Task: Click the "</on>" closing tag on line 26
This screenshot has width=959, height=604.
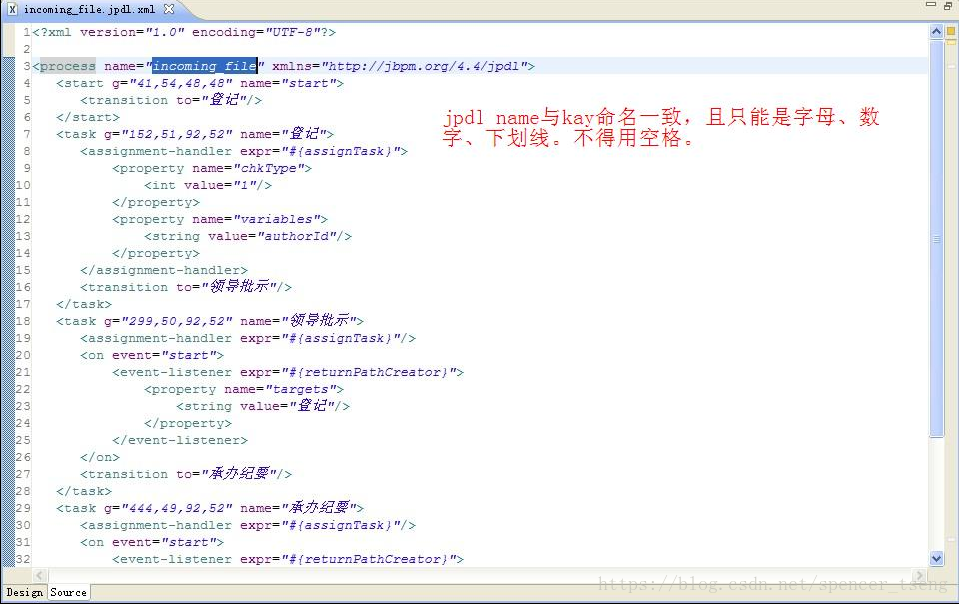Action: 100,457
